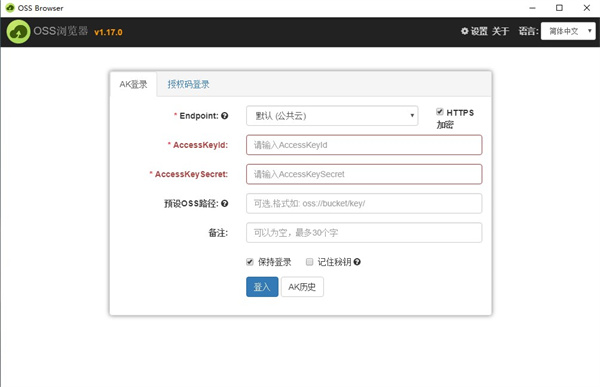The image size is (600, 387).
Task: Enable the 记住秘钥 checkbox
Action: (x=310, y=262)
